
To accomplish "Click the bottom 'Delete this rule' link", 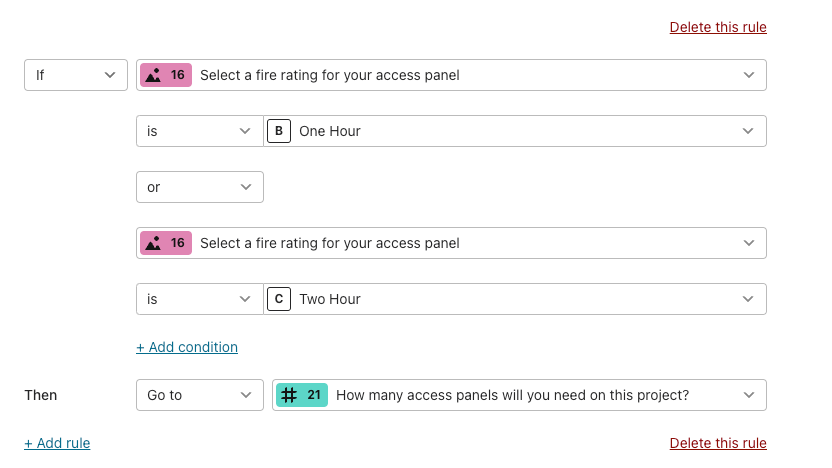I will pyautogui.click(x=718, y=443).
